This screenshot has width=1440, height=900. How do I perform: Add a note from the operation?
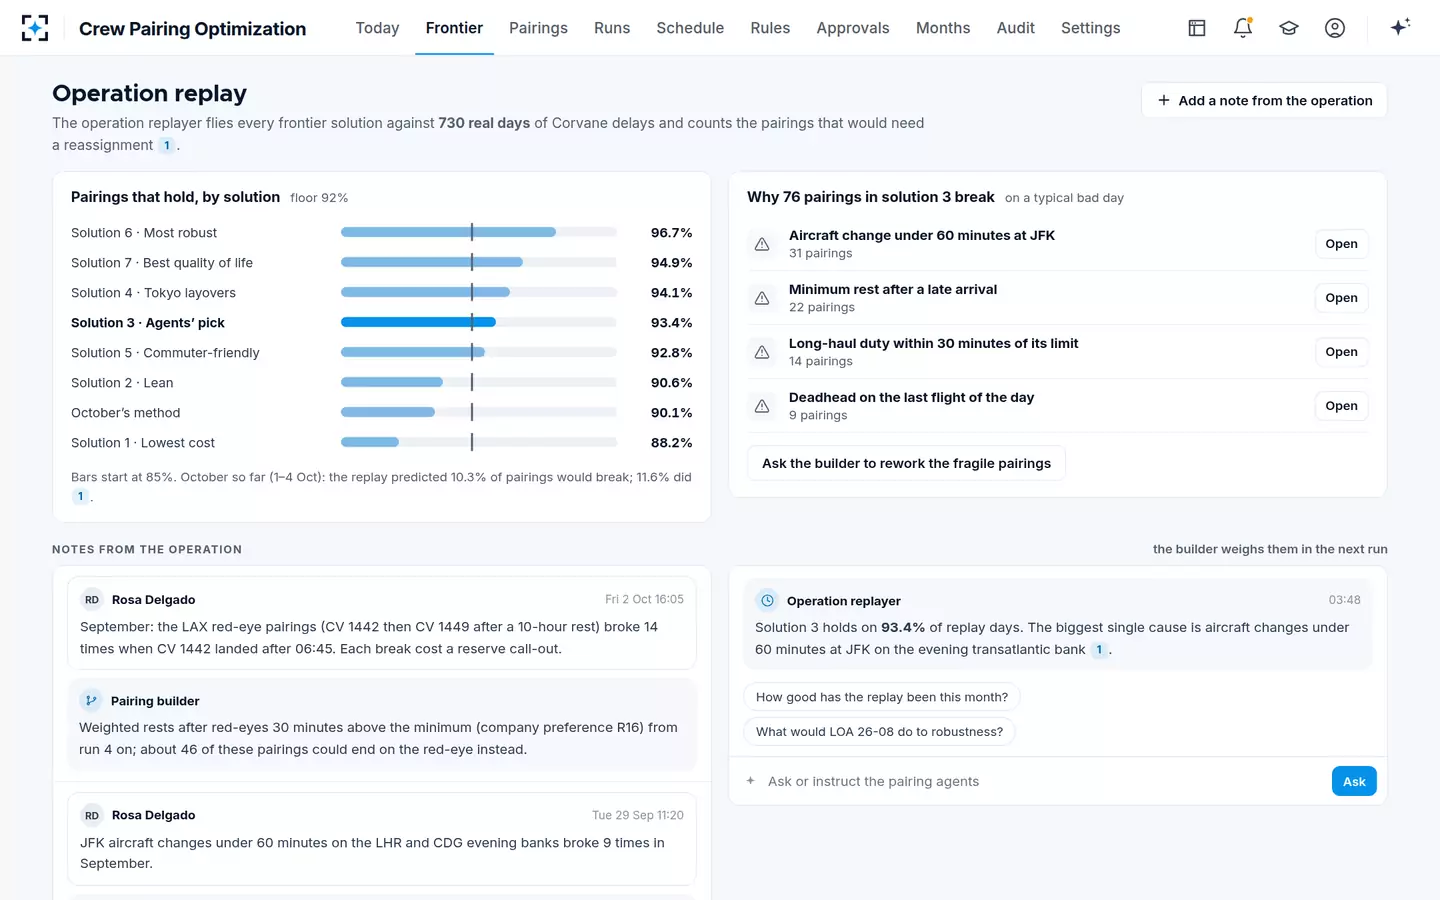pos(1264,100)
